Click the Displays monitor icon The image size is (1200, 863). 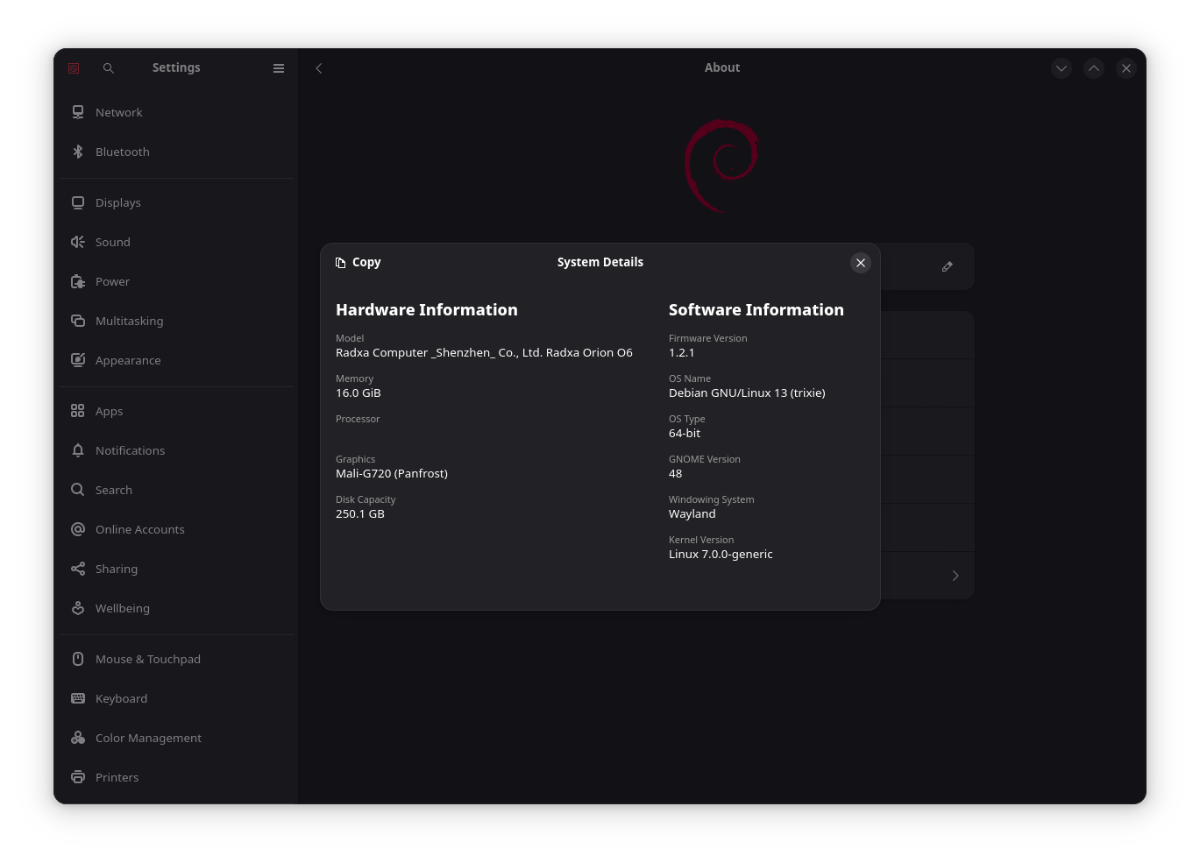[78, 202]
